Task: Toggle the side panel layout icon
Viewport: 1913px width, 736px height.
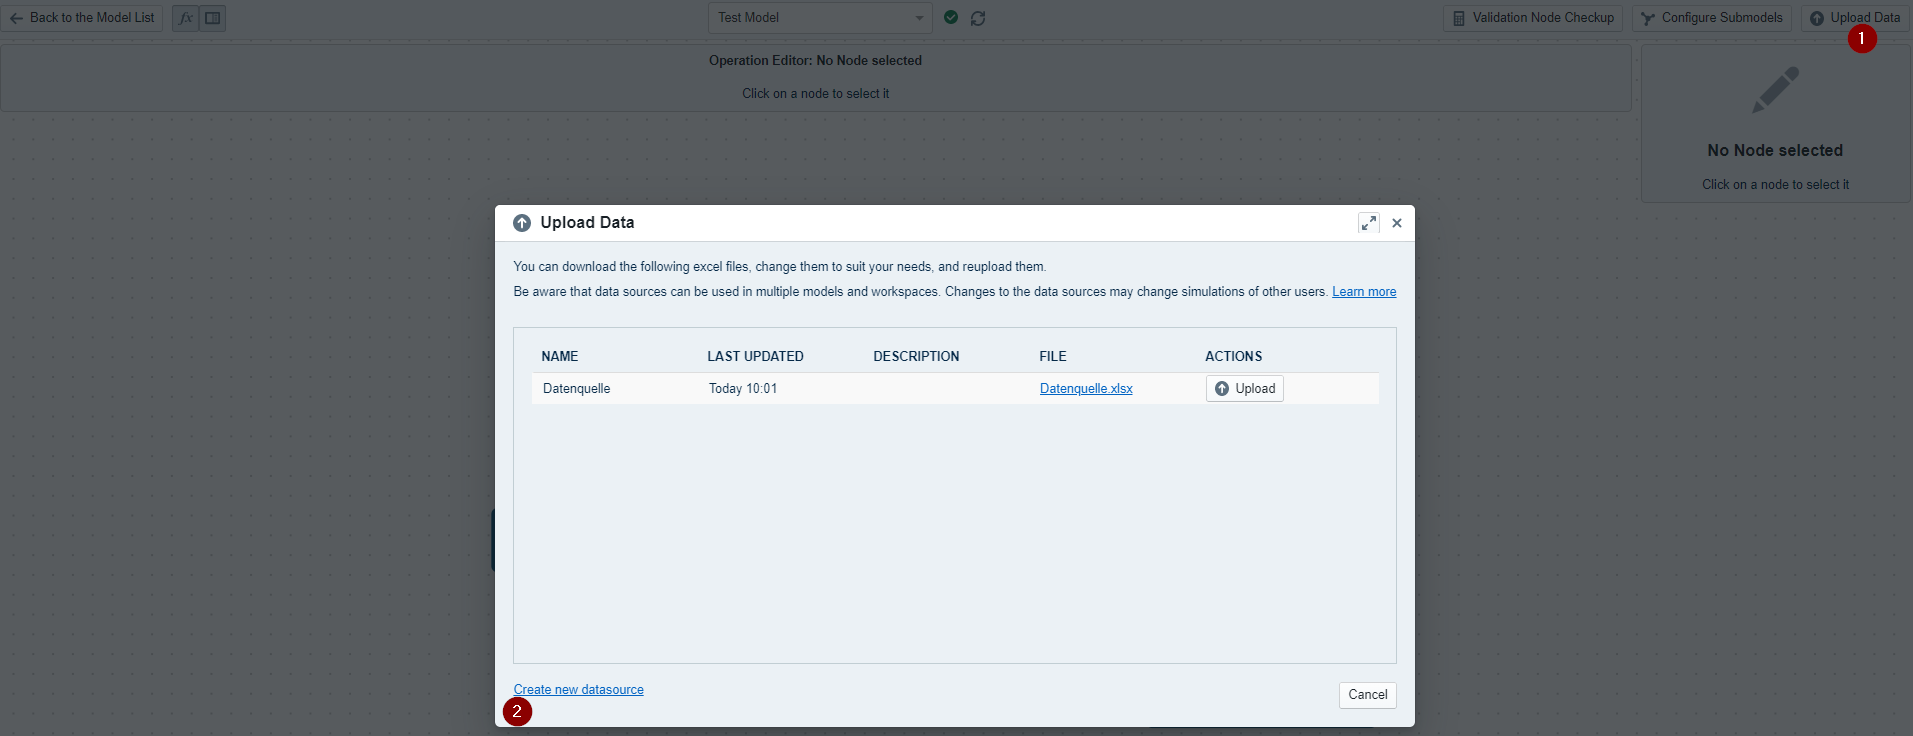Action: pyautogui.click(x=213, y=18)
